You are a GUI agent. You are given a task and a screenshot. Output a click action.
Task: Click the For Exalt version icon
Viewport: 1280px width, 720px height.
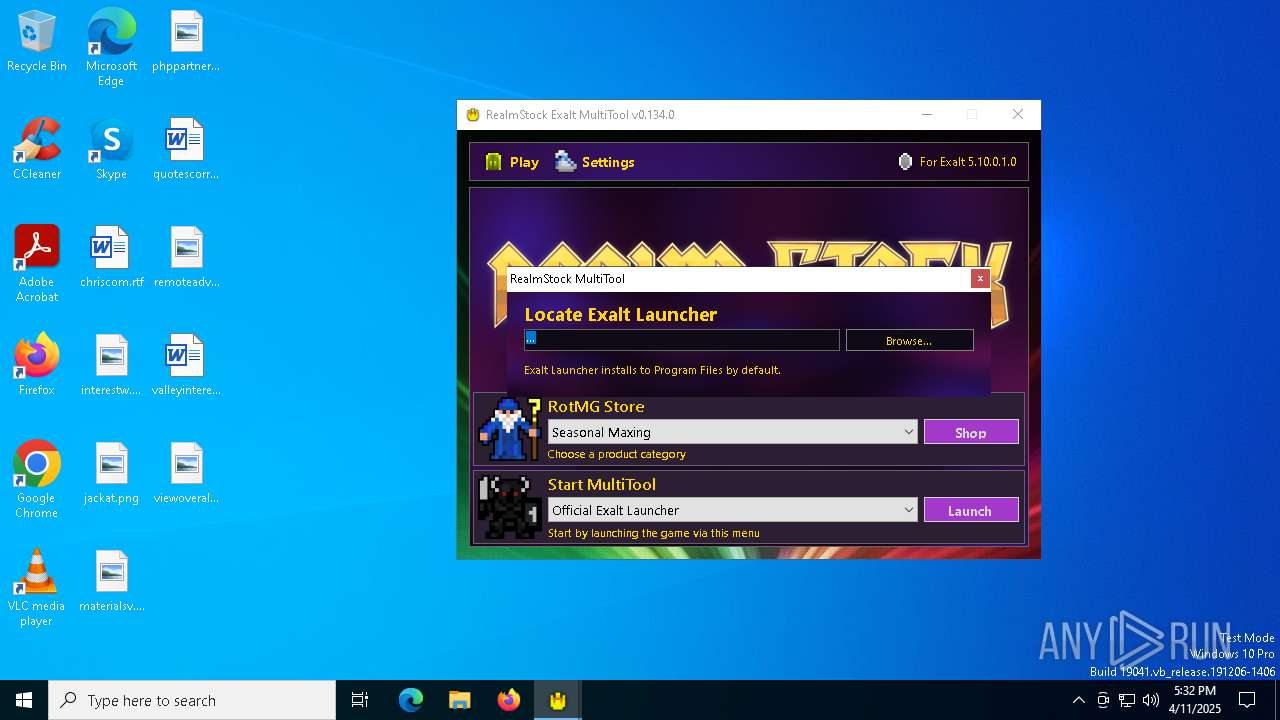click(x=905, y=161)
